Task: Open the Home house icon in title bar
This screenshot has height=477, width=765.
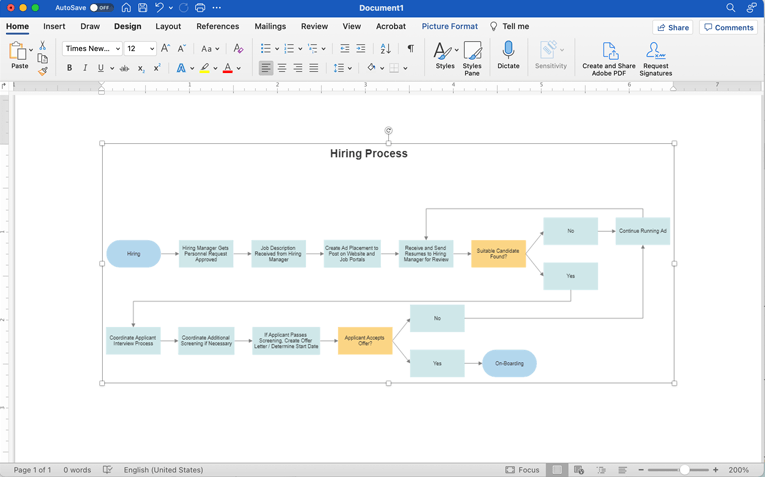Action: point(126,8)
